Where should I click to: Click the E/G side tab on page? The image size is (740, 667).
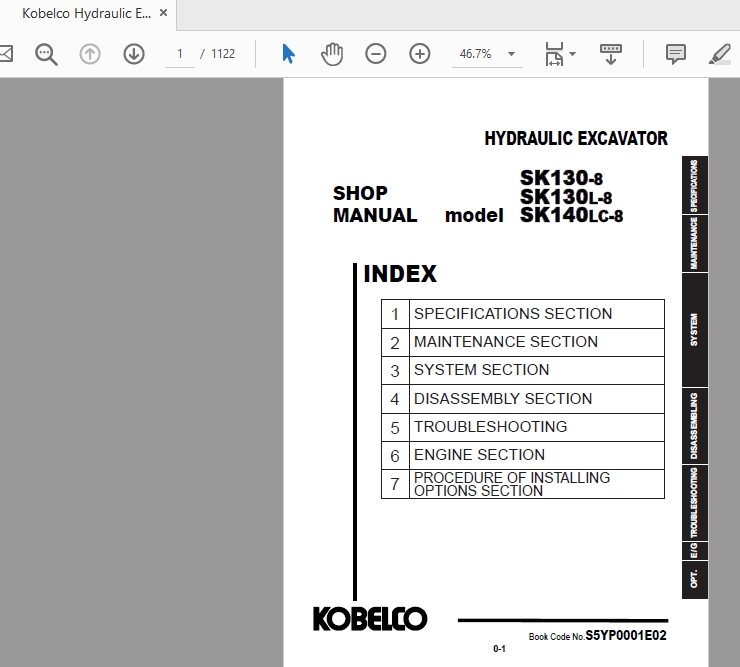tap(695, 551)
